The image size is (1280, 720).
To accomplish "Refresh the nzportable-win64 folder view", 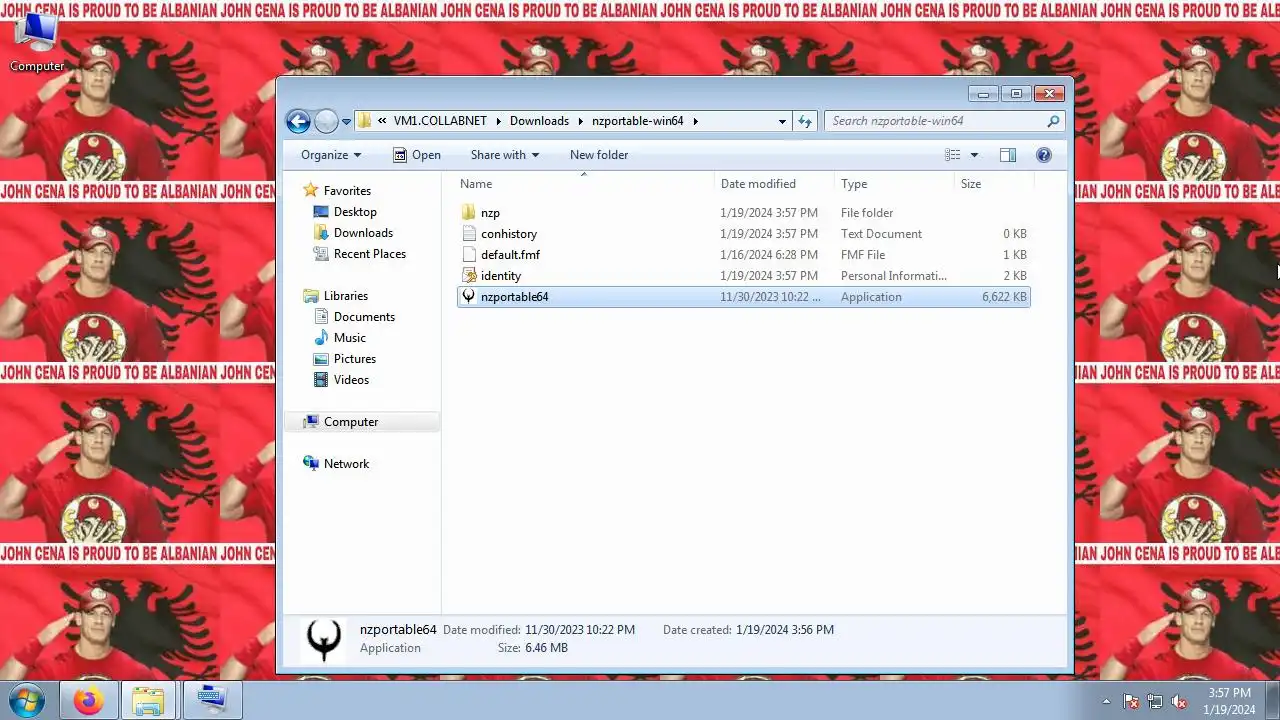I will [x=805, y=121].
